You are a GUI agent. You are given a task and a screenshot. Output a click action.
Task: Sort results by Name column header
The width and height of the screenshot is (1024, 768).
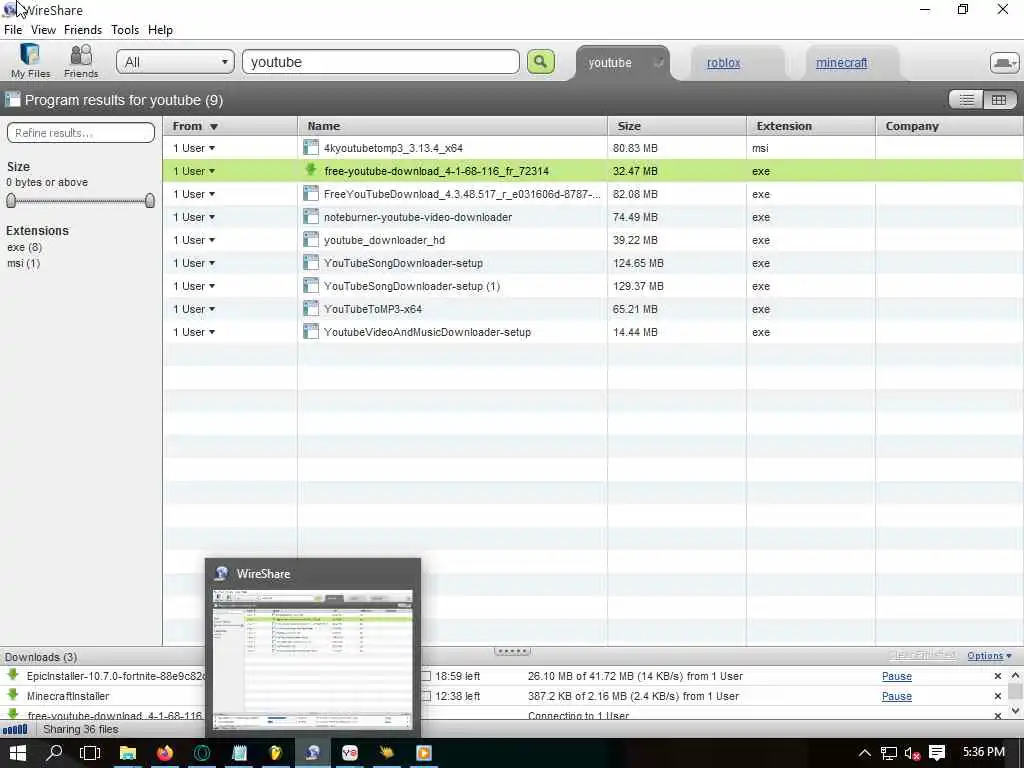(453, 126)
